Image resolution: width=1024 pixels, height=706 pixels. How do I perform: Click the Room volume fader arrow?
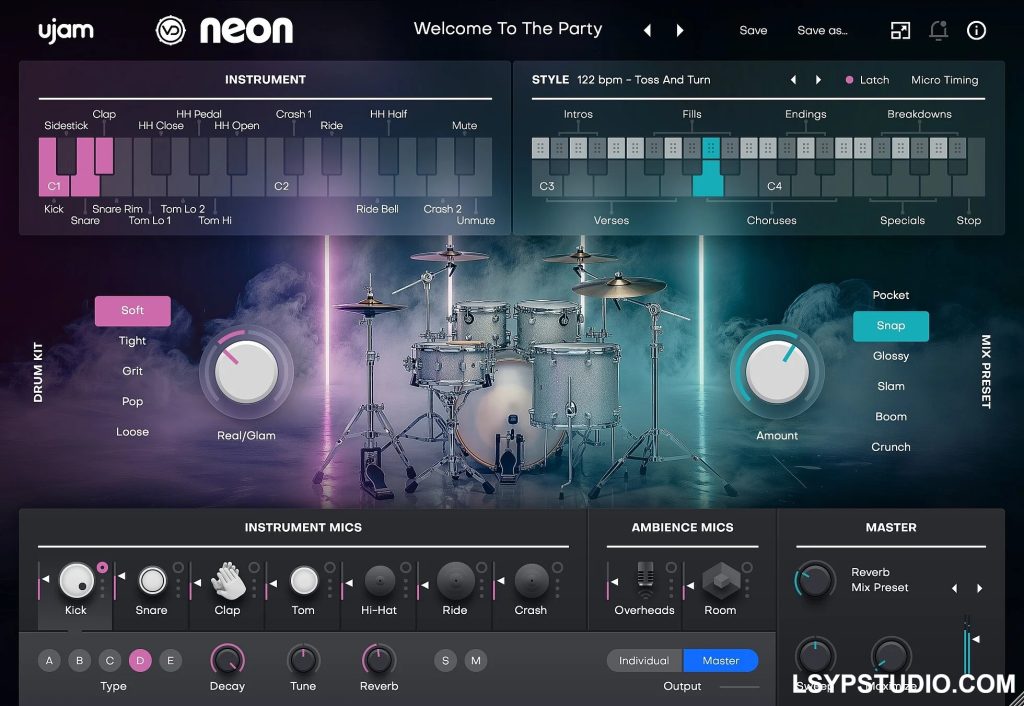click(x=690, y=586)
